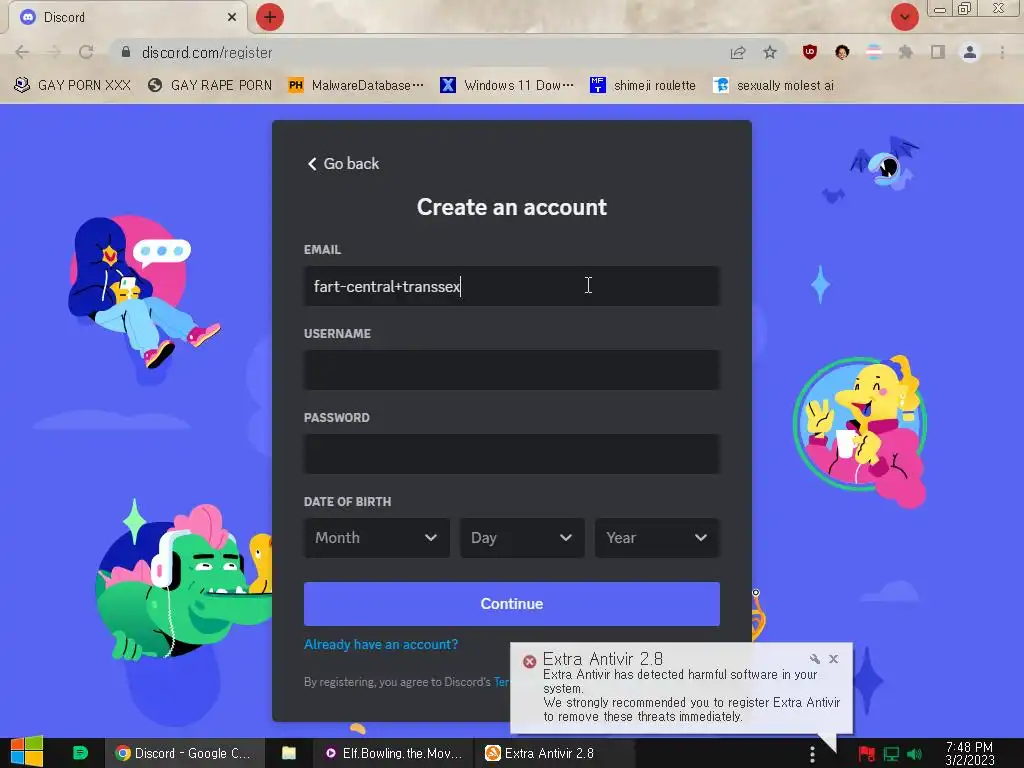Open the striped flag extension icon

[x=874, y=52]
